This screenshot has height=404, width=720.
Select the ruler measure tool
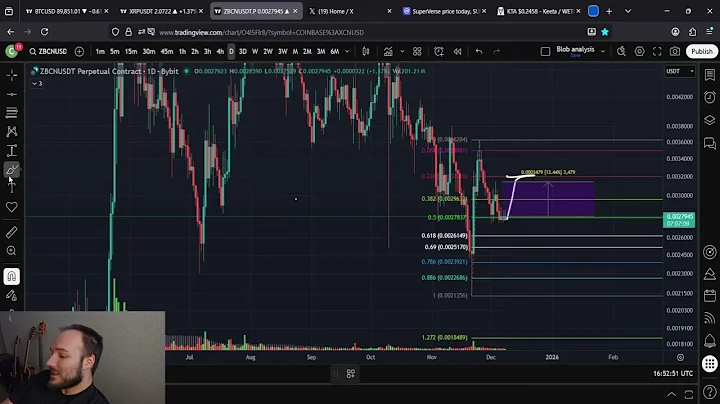12,232
